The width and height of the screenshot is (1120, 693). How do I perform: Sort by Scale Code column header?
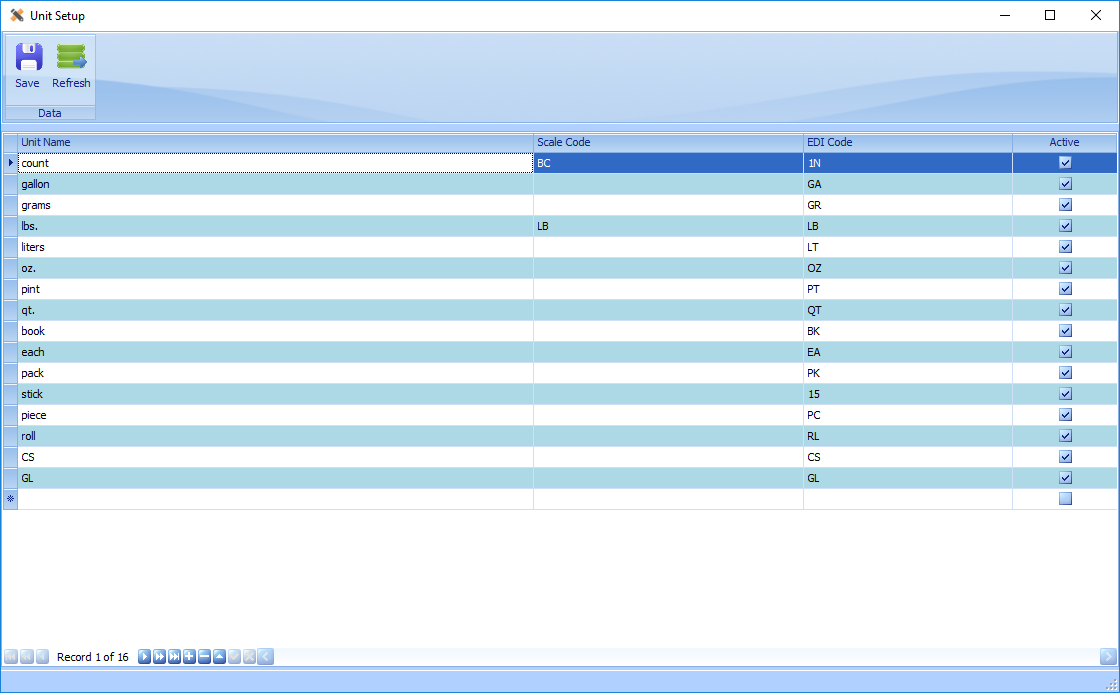coord(667,142)
